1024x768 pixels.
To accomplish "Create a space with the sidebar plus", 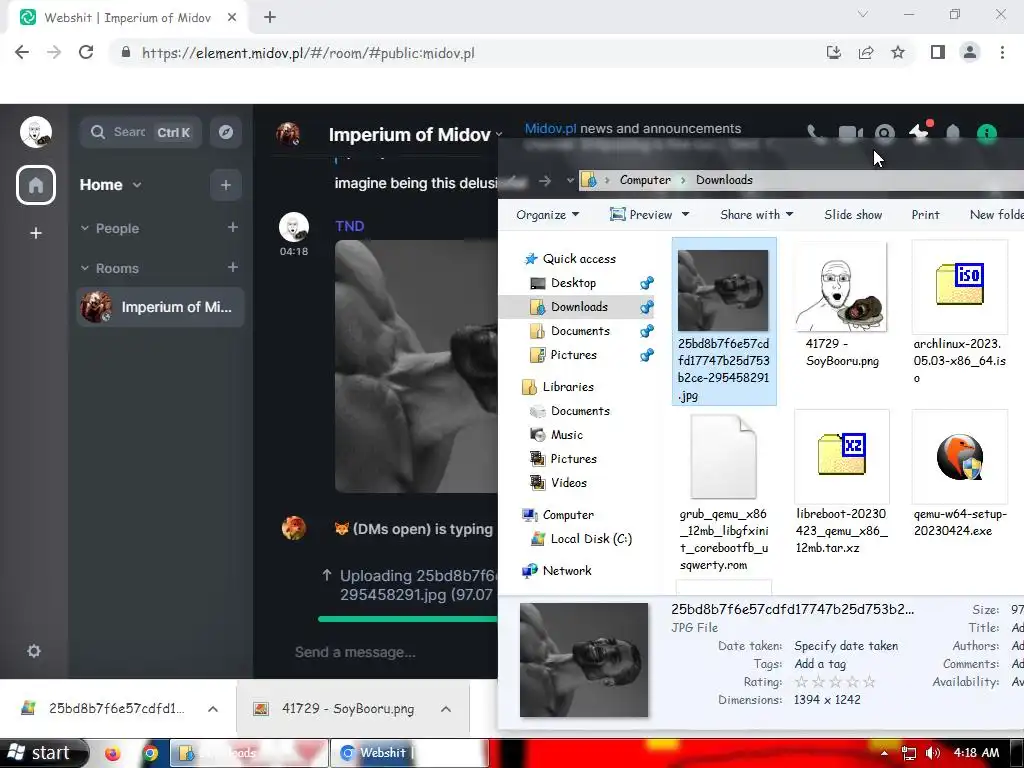I will coord(36,233).
